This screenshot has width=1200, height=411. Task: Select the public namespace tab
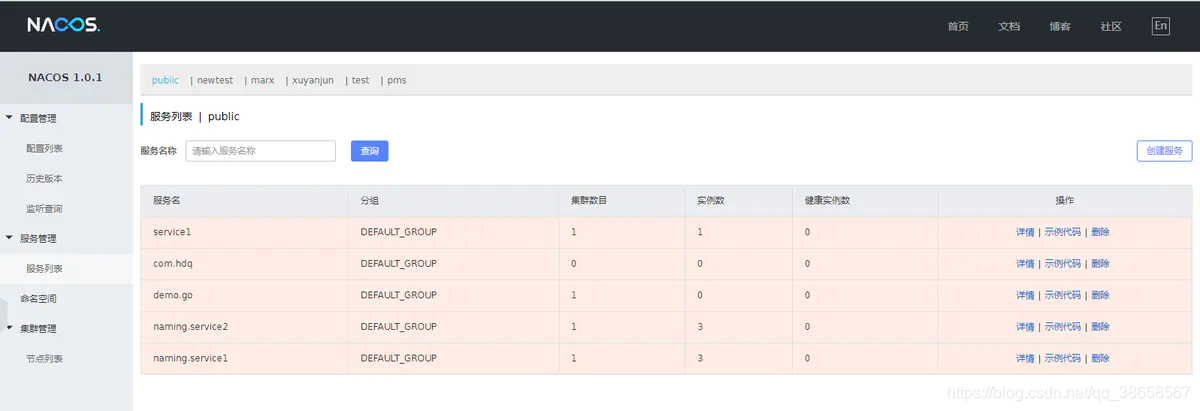165,80
